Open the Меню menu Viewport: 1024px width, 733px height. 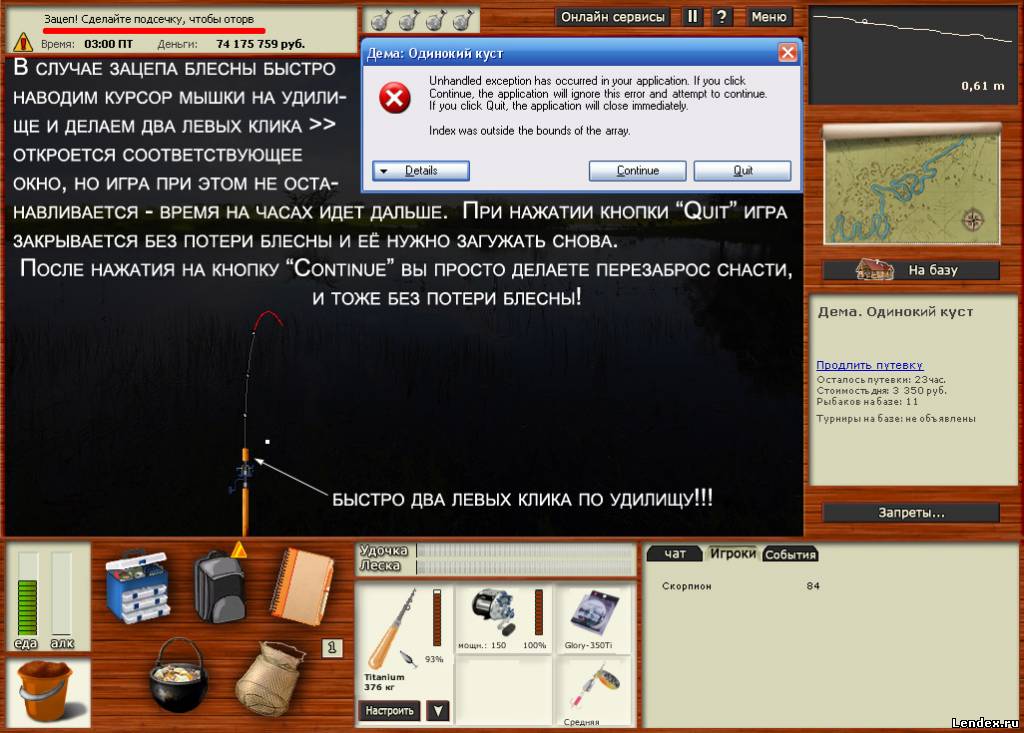click(769, 17)
